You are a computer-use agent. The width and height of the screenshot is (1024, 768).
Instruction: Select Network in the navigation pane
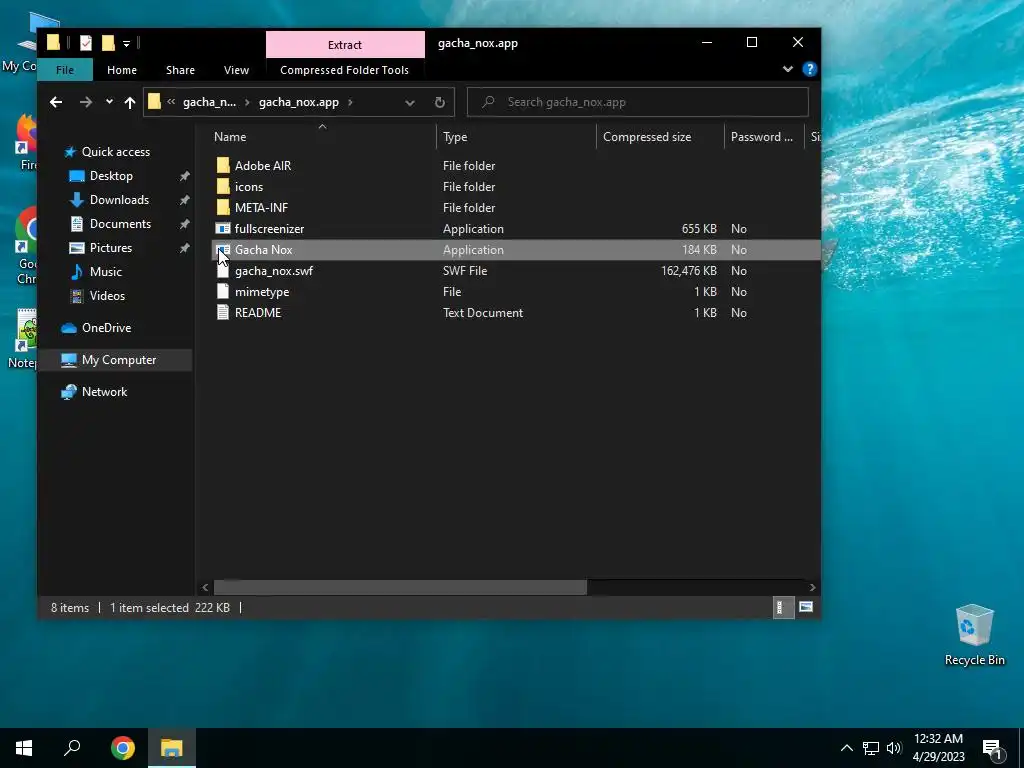point(104,392)
